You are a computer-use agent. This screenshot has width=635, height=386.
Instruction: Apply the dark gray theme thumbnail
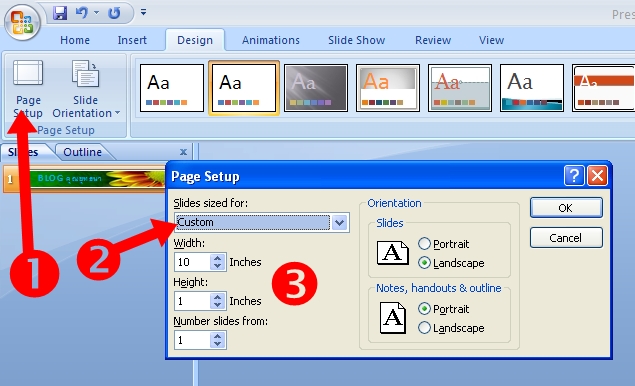tap(316, 88)
